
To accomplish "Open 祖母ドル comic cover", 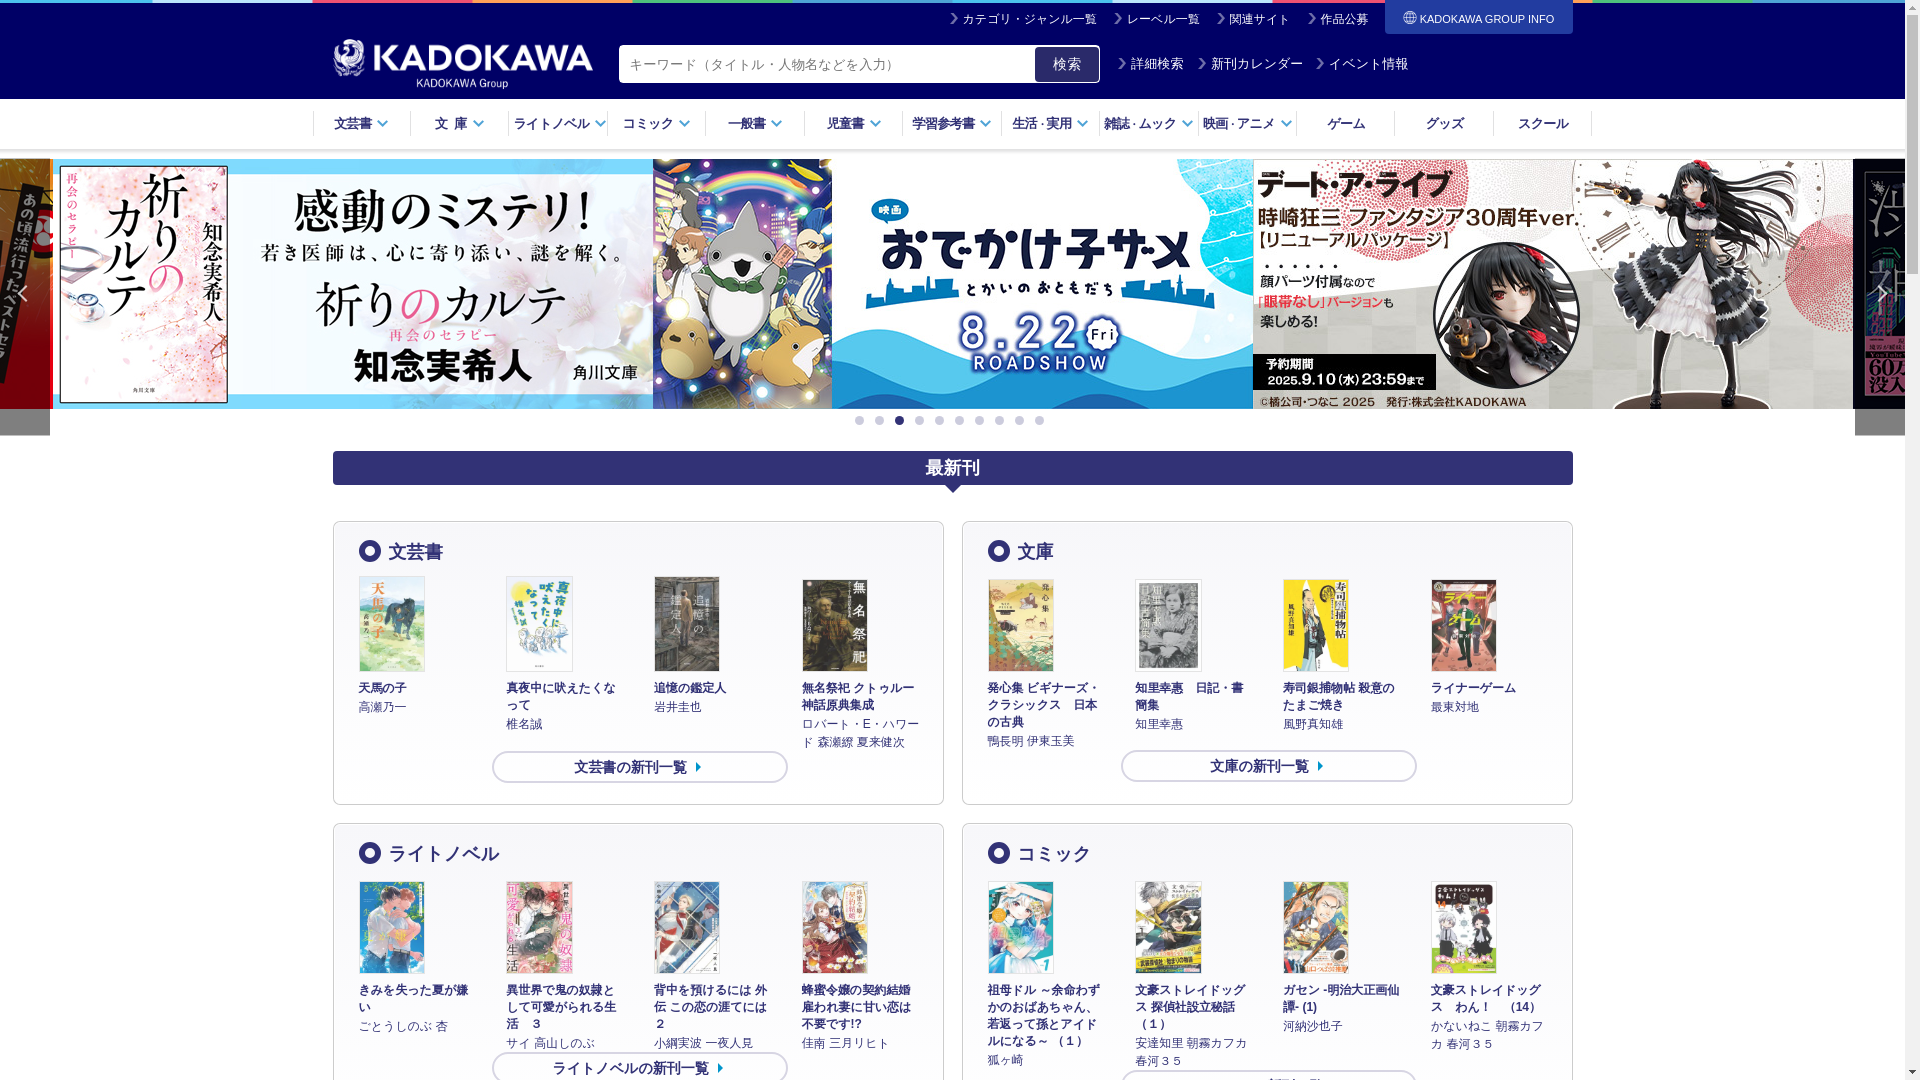I will point(1020,927).
